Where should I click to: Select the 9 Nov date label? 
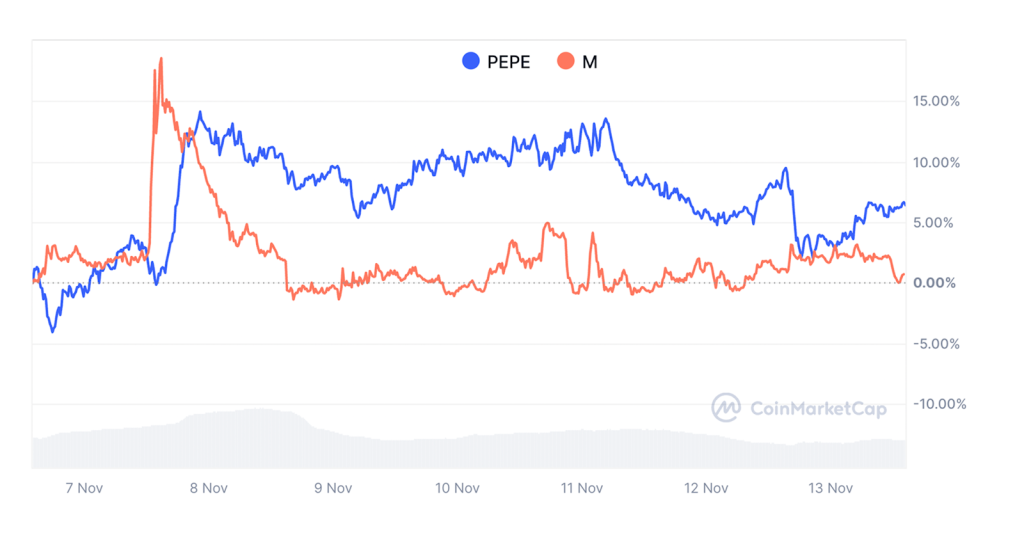[332, 489]
